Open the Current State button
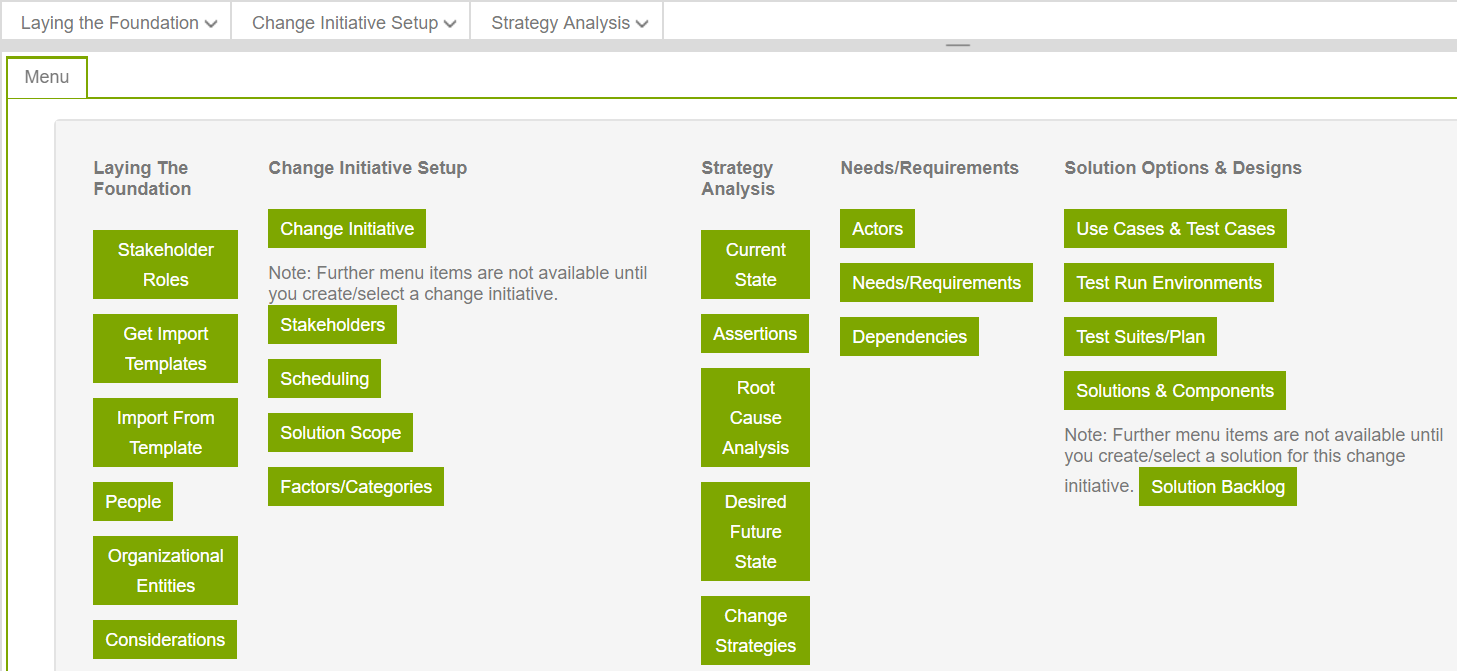The width and height of the screenshot is (1457, 671). point(755,265)
